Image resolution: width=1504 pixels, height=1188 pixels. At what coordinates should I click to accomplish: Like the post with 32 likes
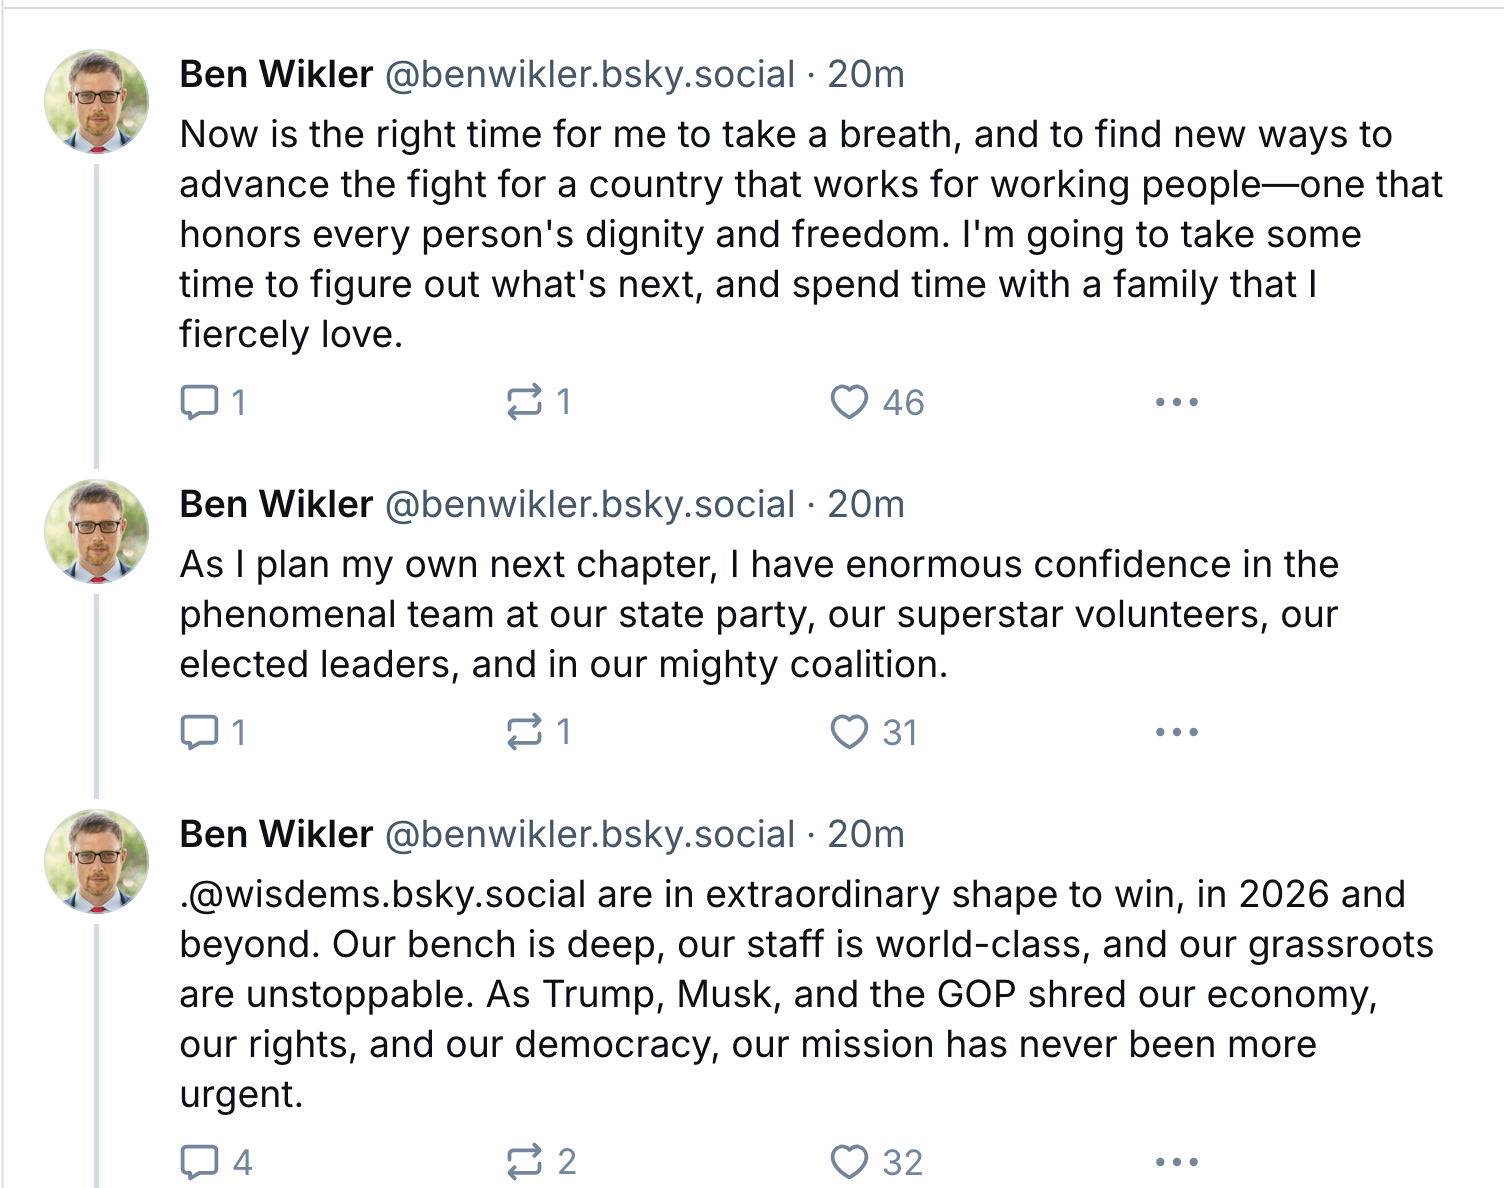[876, 1162]
